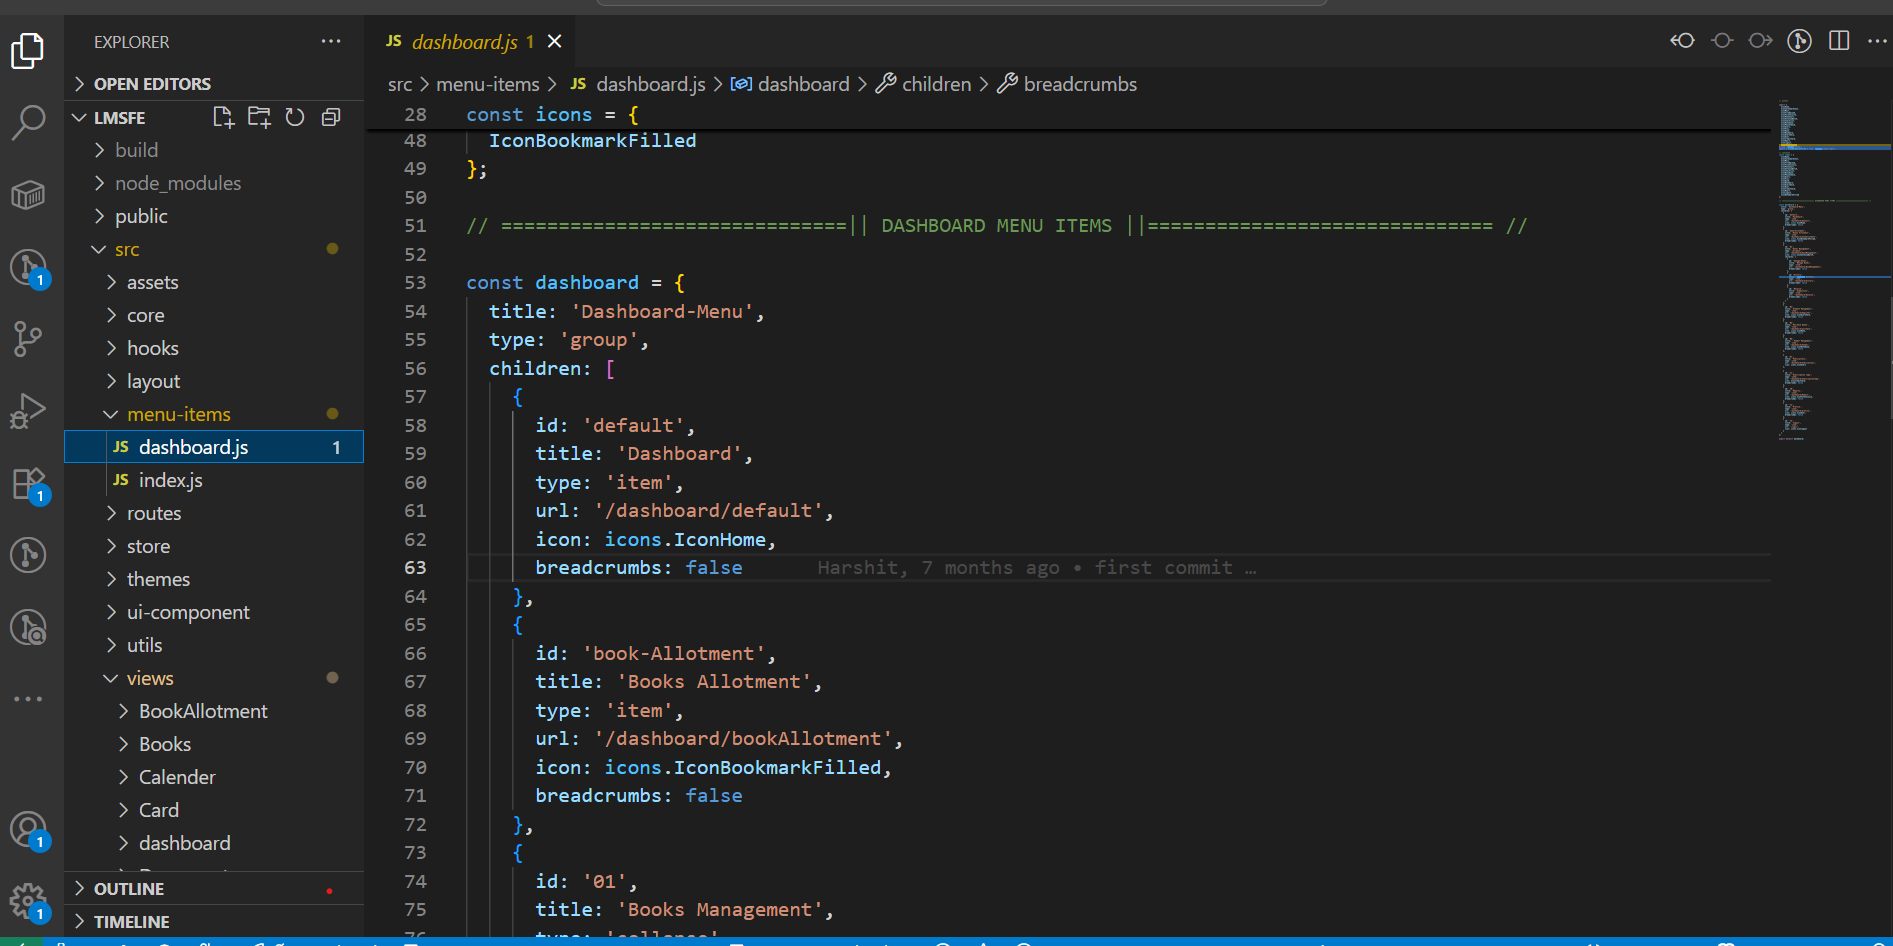The image size is (1893, 946).
Task: Collapse the menu-items folder
Action: click(178, 414)
